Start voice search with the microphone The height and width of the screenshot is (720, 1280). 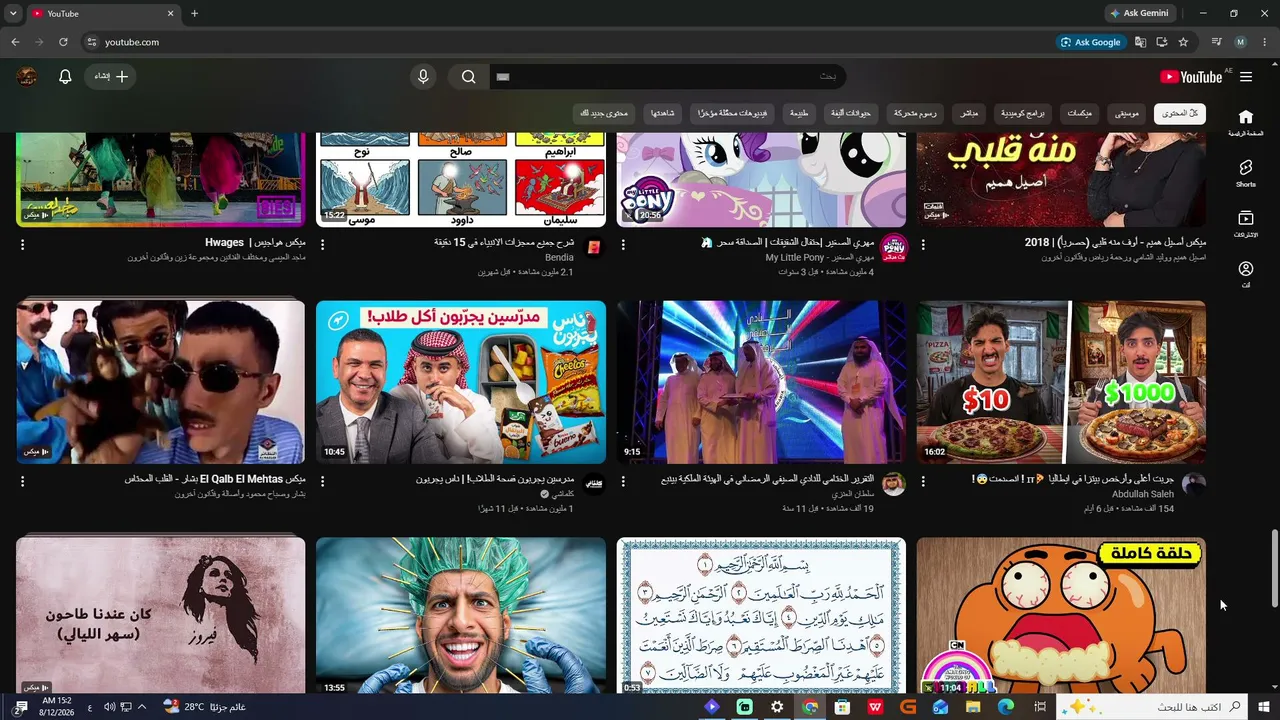423,77
